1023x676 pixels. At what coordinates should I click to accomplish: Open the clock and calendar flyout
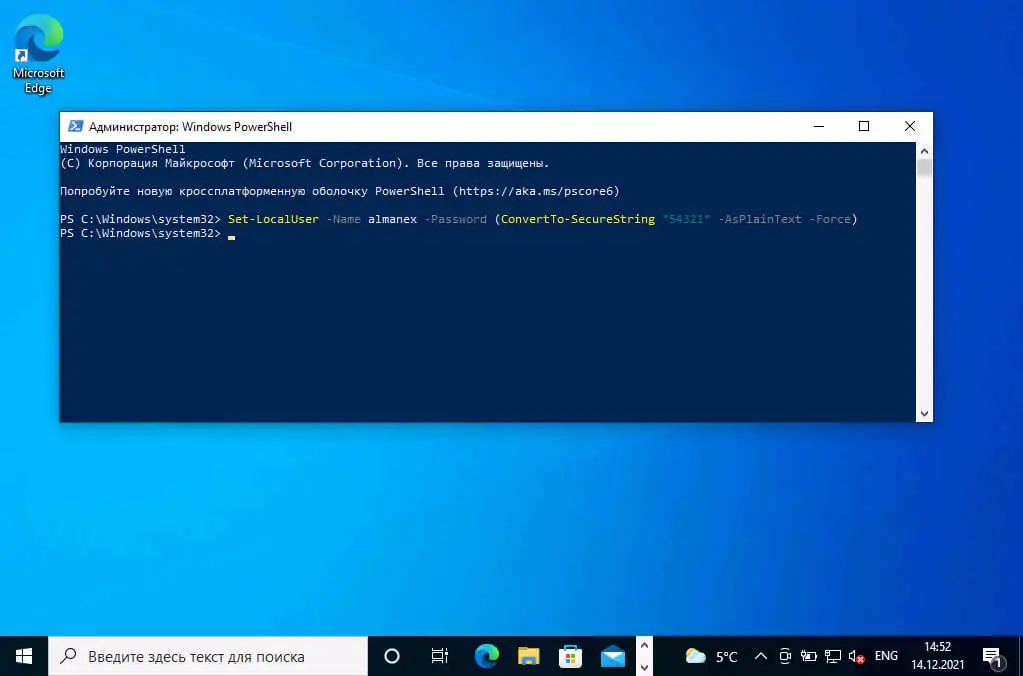point(938,656)
